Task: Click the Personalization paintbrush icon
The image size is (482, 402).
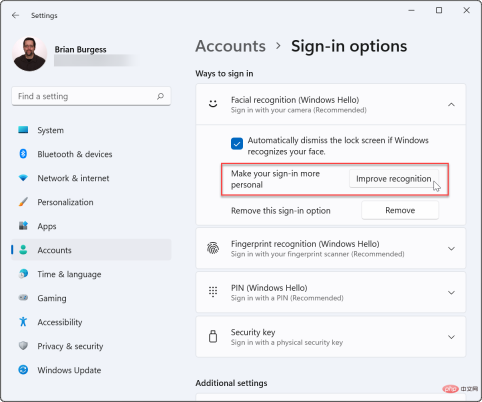Action: coord(23,202)
